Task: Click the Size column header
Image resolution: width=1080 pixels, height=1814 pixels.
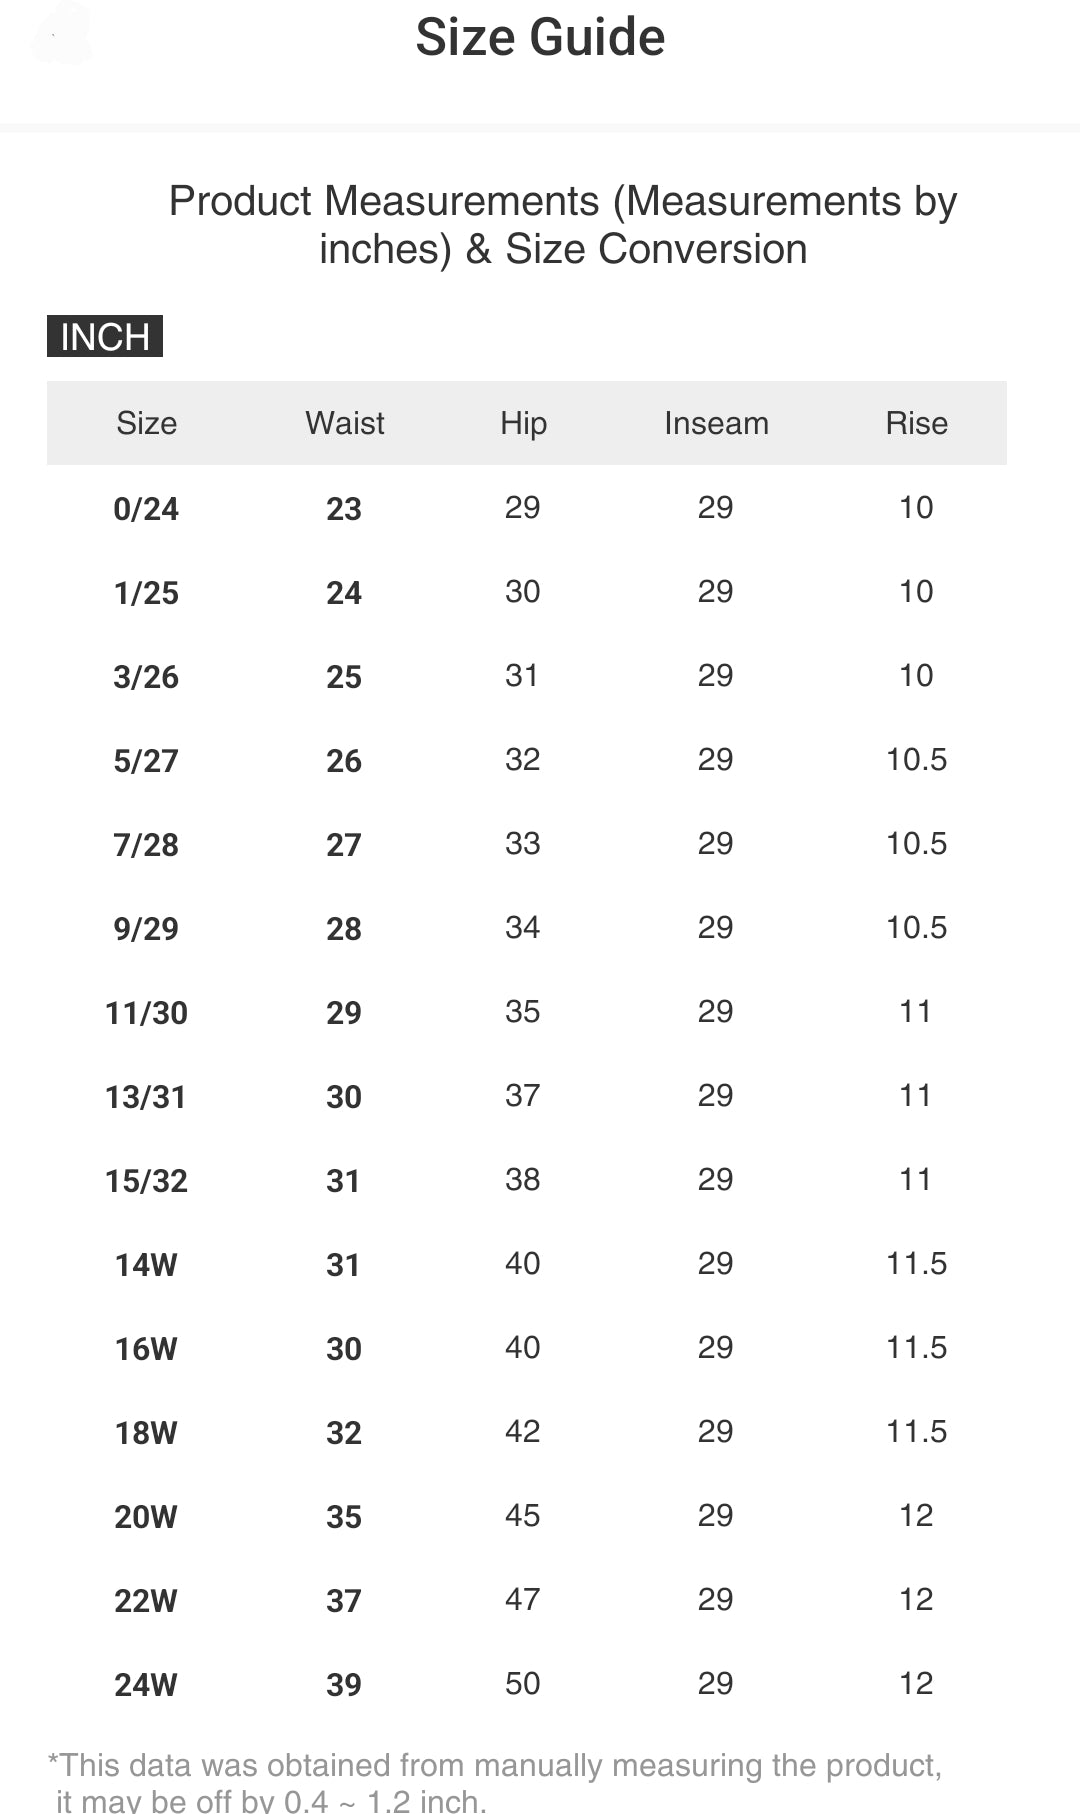Action: [146, 423]
